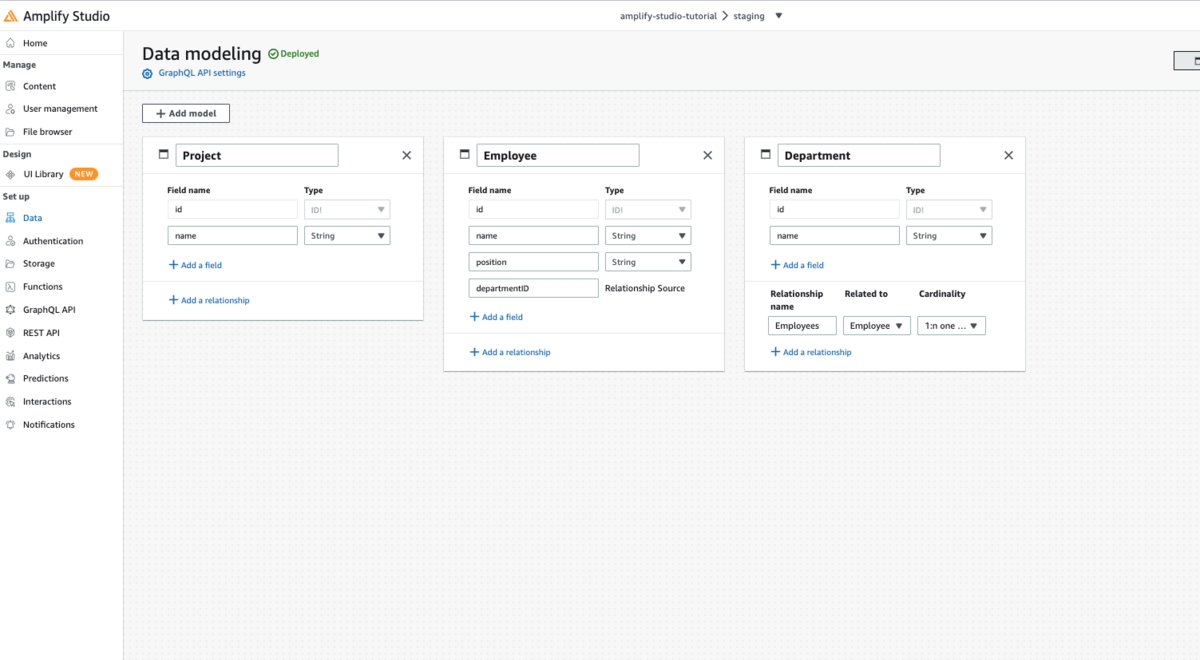1200x660 pixels.
Task: Open File browser page
Action: 48,132
